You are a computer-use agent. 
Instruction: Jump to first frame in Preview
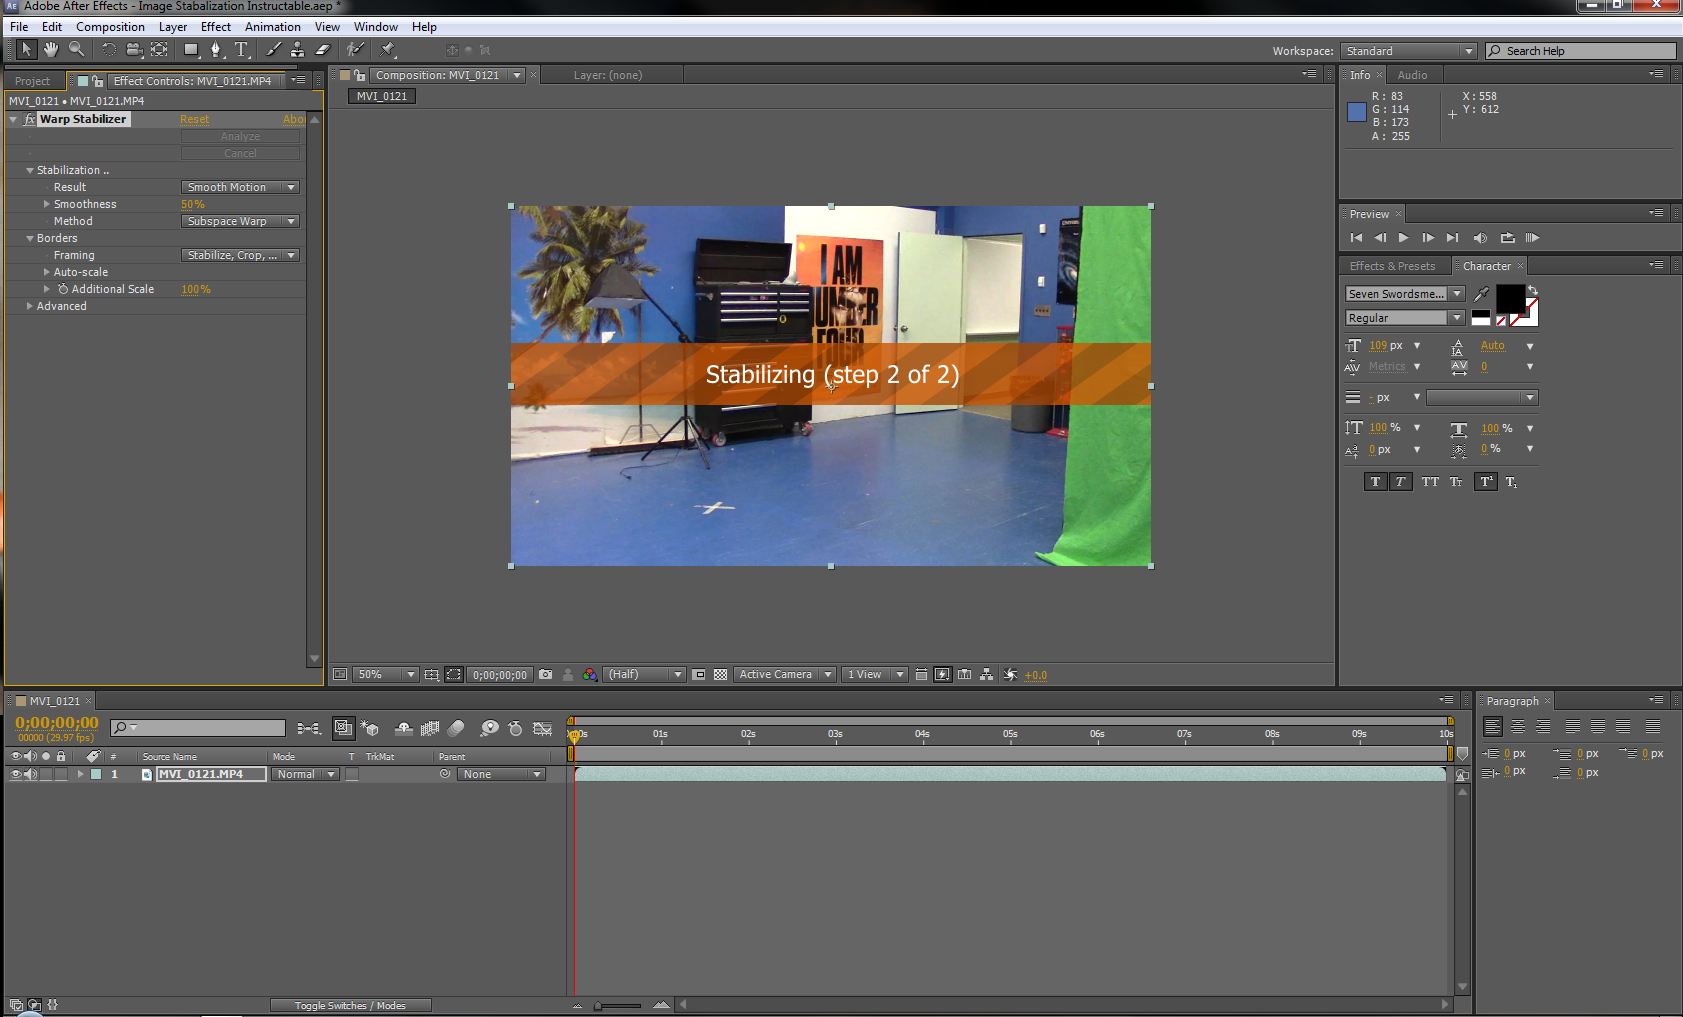click(x=1356, y=238)
